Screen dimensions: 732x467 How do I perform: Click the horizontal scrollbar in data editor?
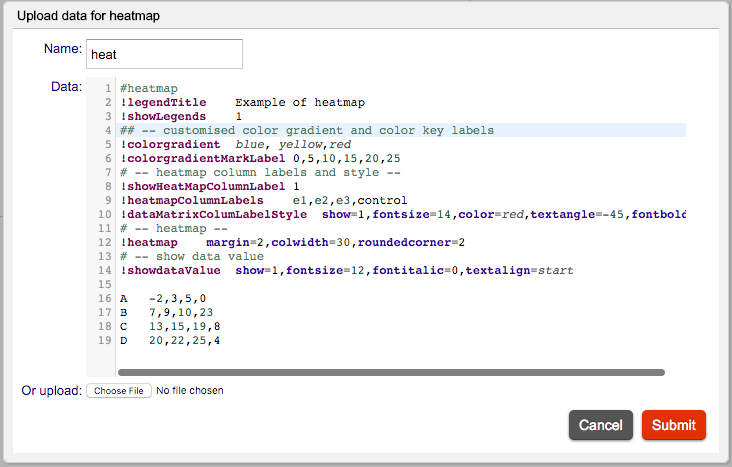(391, 372)
